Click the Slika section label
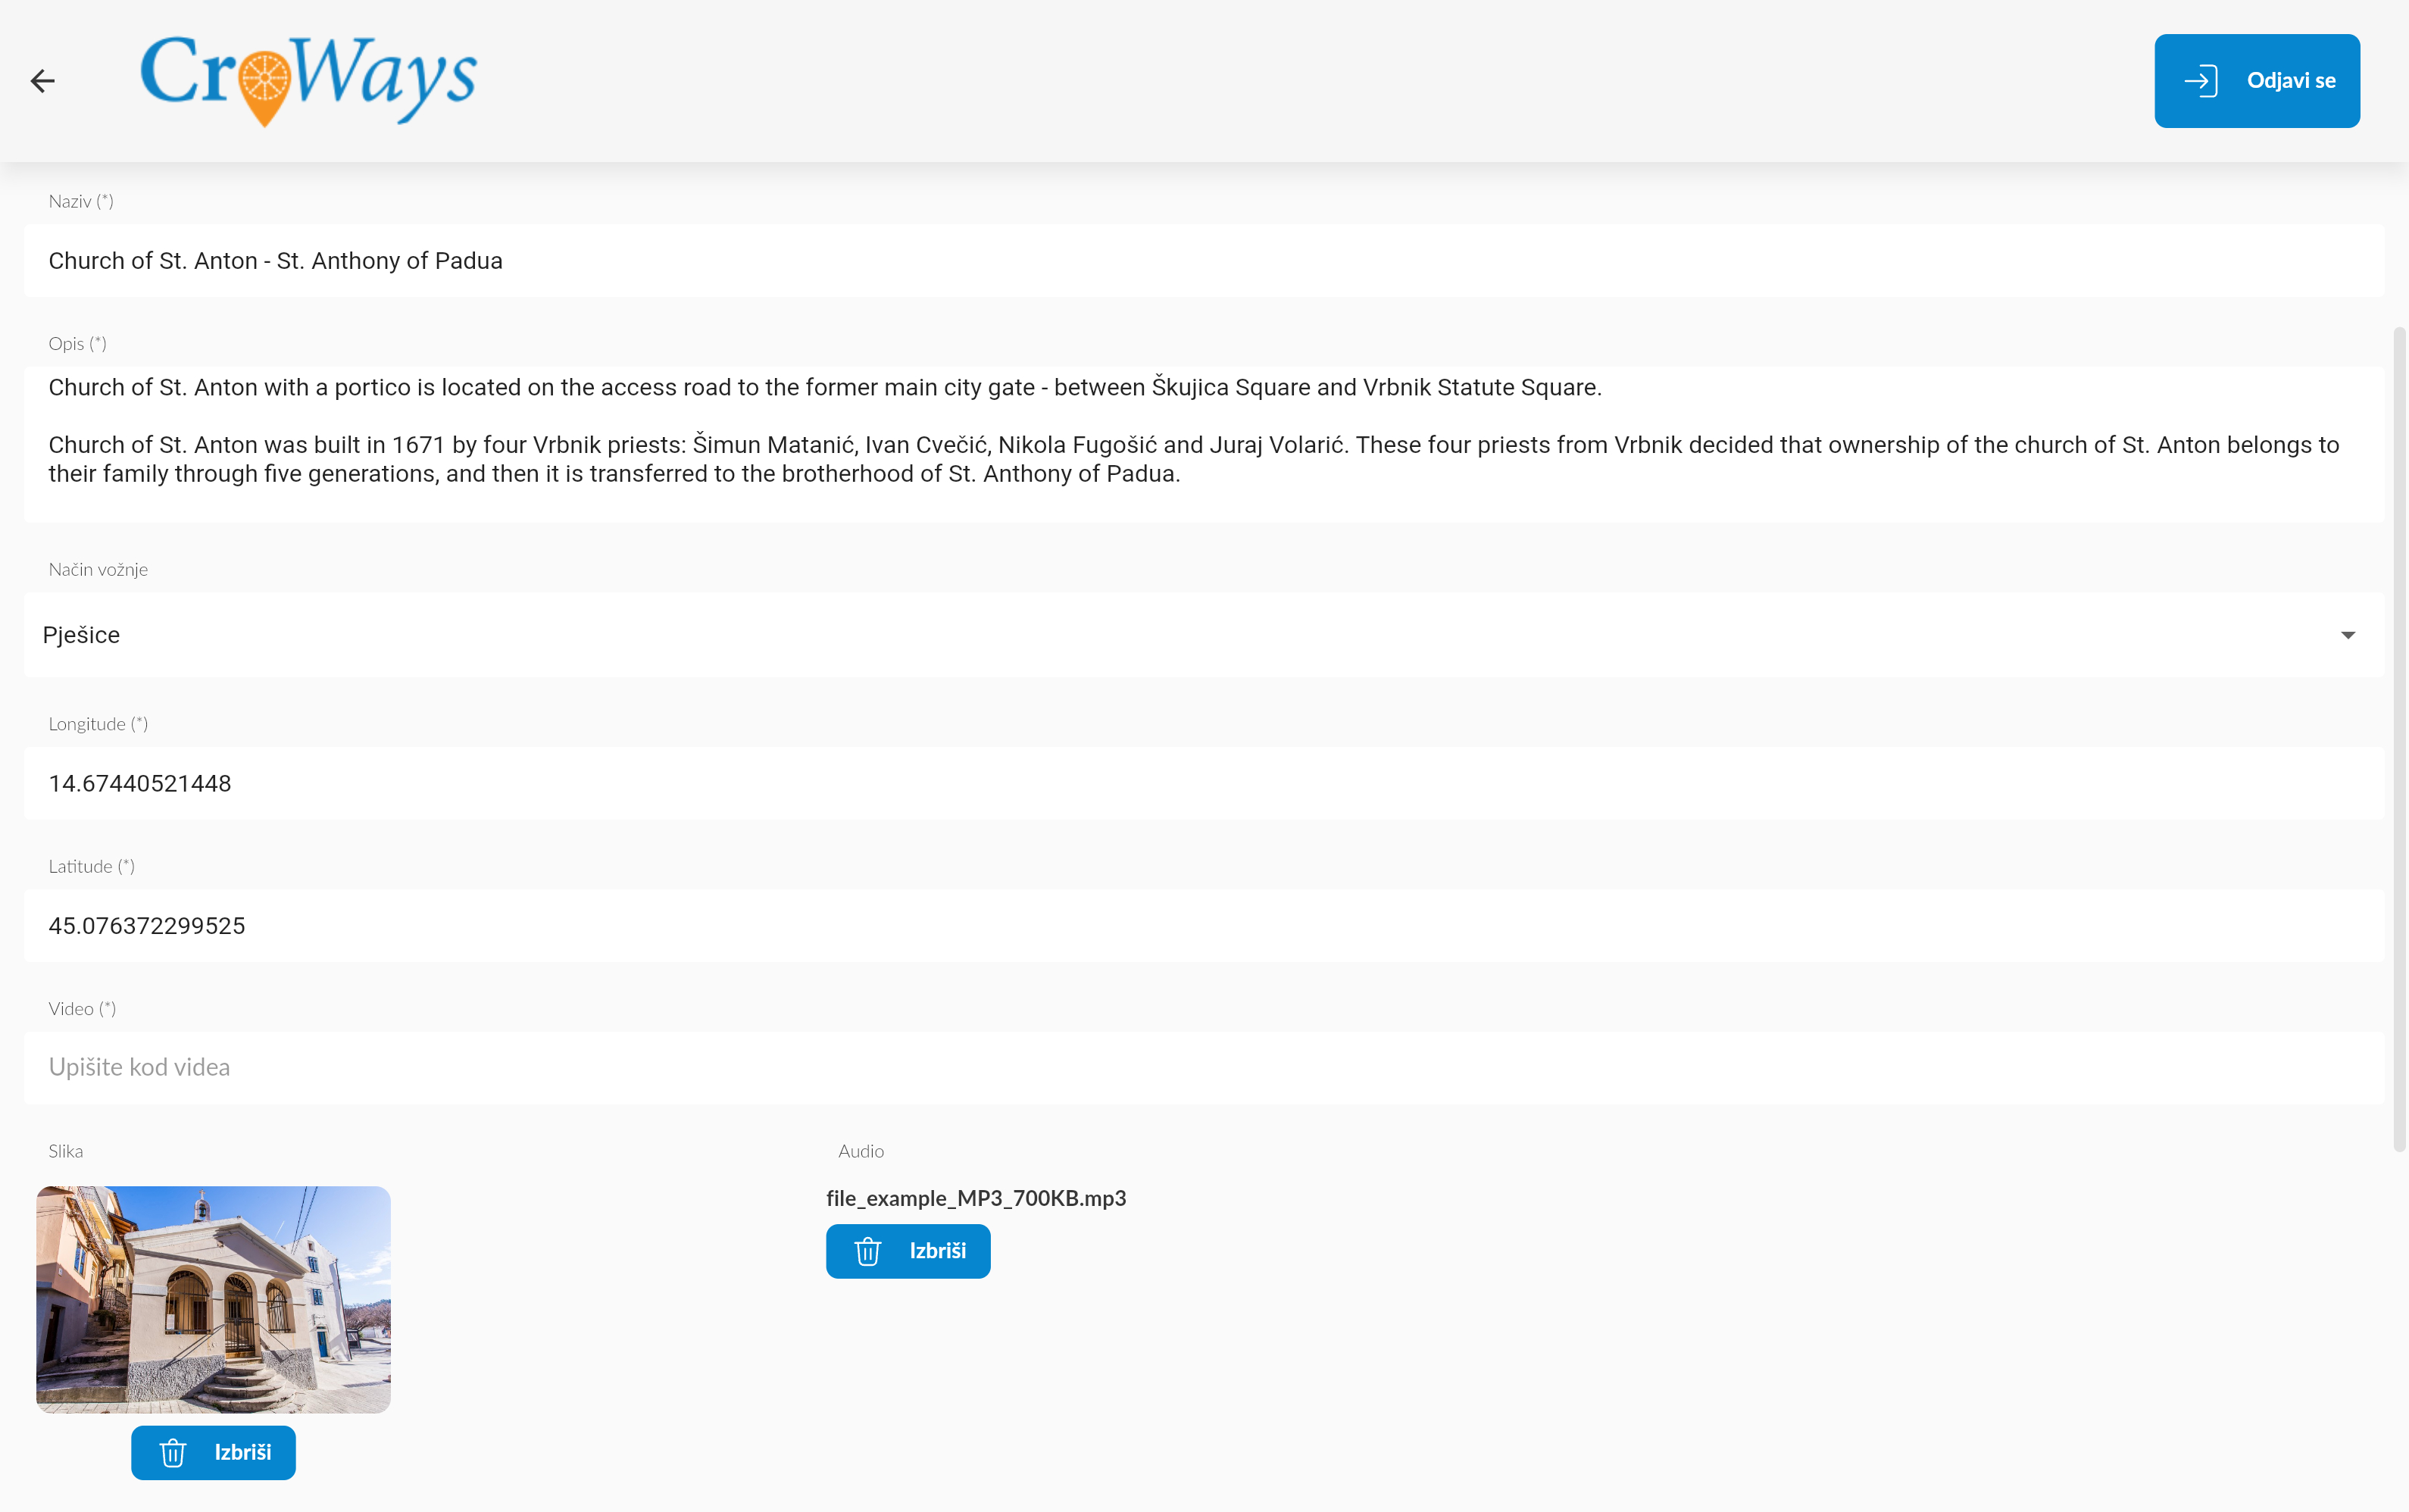 pos(66,1151)
